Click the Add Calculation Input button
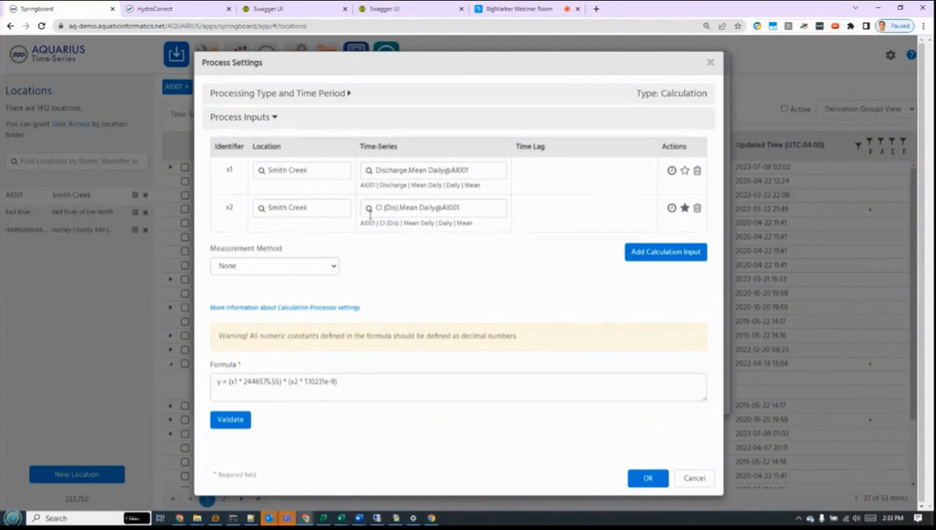The width and height of the screenshot is (936, 530). [666, 252]
